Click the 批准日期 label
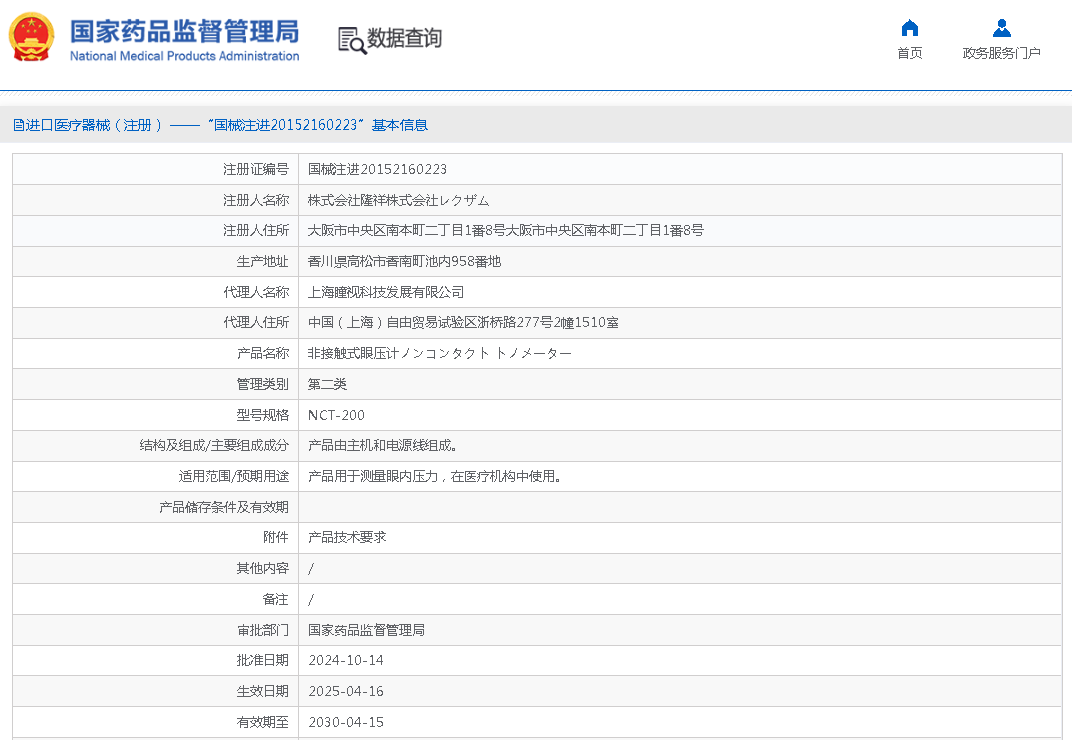Viewport: 1072px width, 740px height. click(263, 661)
